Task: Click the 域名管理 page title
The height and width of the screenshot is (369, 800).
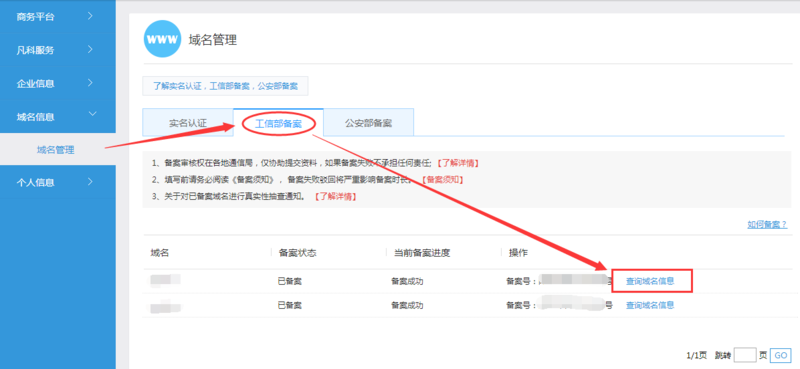Action: coord(213,39)
